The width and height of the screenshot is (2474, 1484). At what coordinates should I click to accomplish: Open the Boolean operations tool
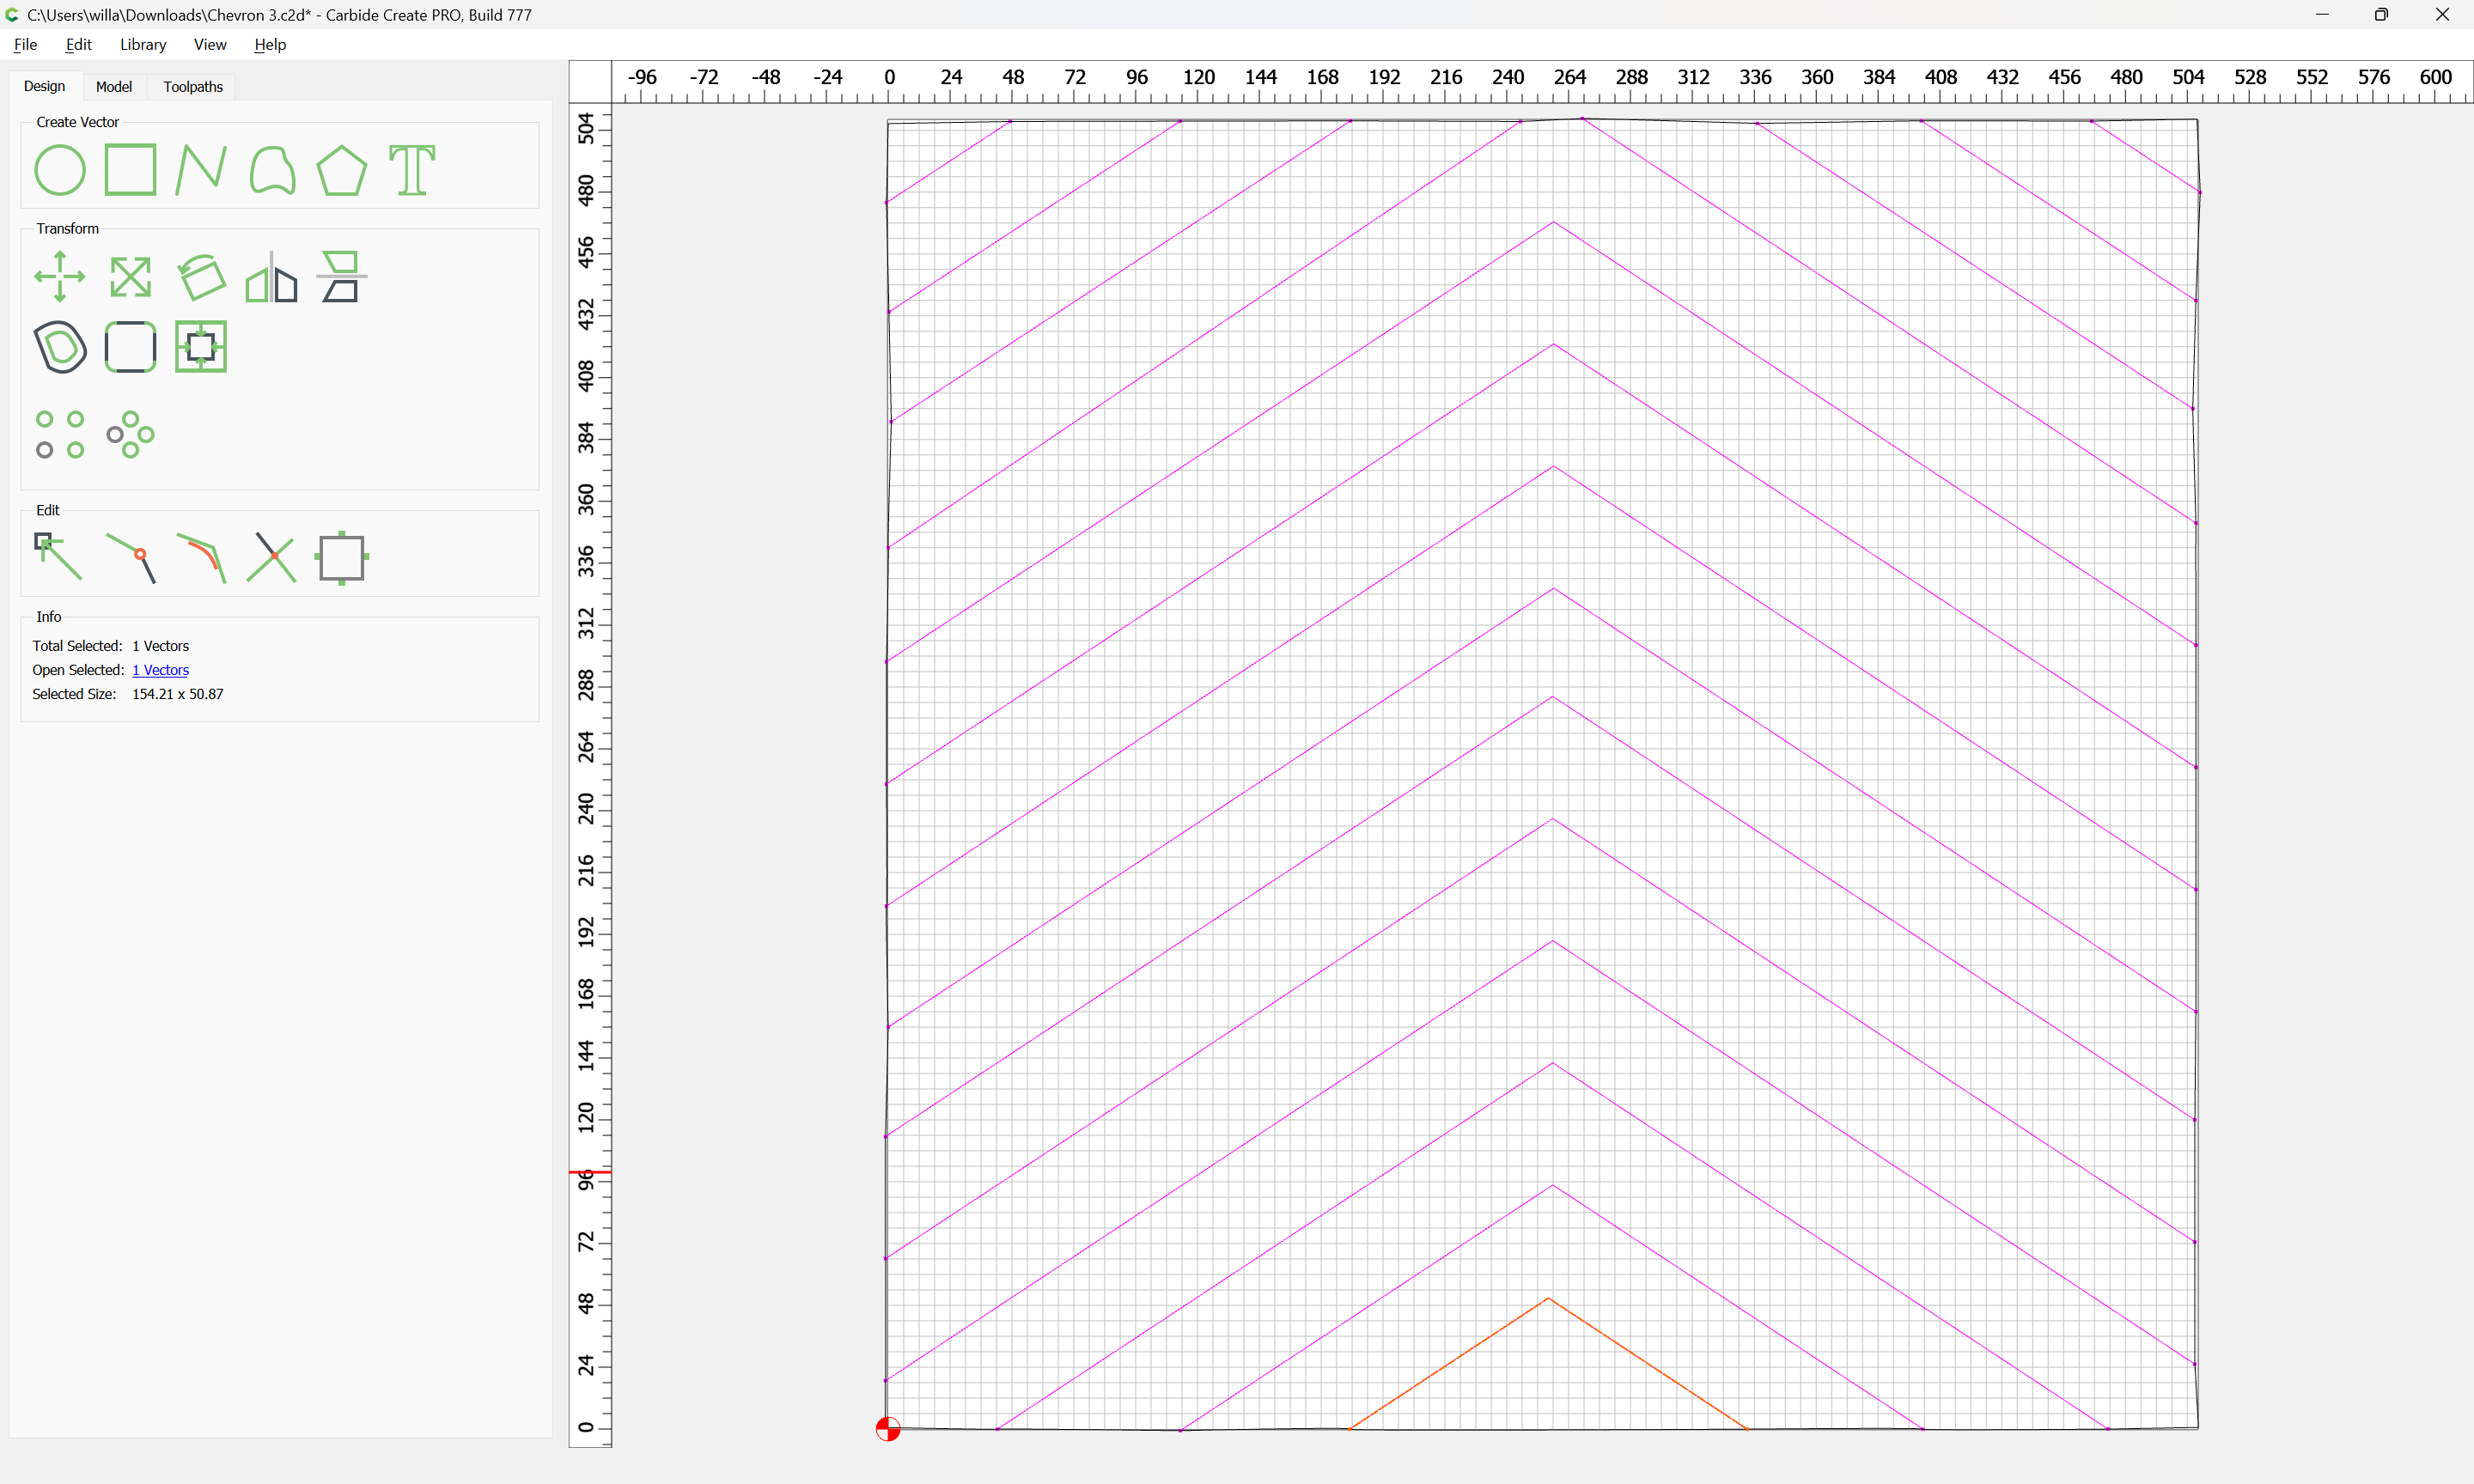coord(201,347)
